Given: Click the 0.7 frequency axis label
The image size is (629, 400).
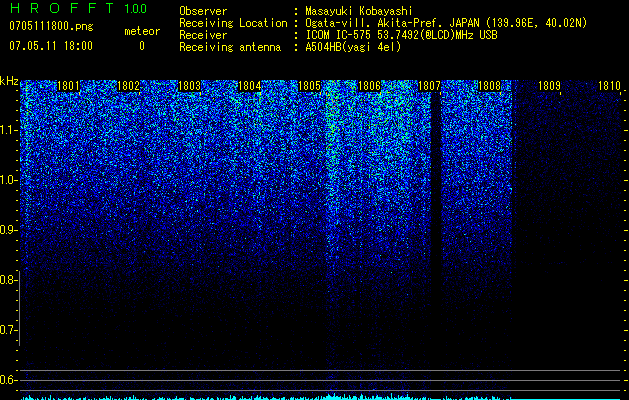Looking at the screenshot, I should point(9,330).
